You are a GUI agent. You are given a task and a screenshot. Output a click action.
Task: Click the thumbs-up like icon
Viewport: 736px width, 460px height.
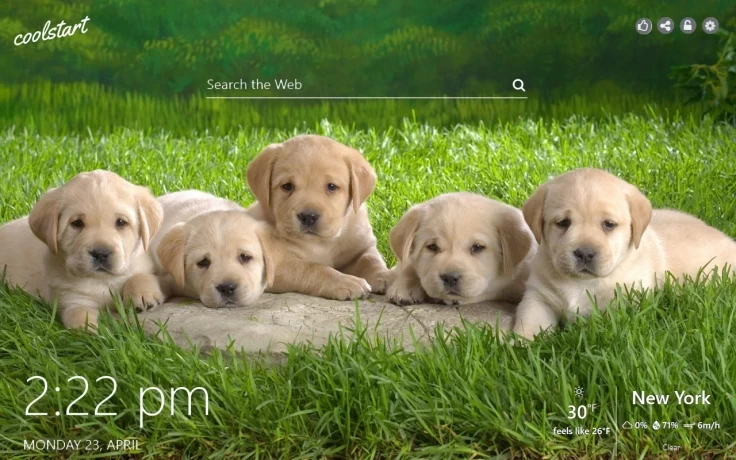[644, 26]
